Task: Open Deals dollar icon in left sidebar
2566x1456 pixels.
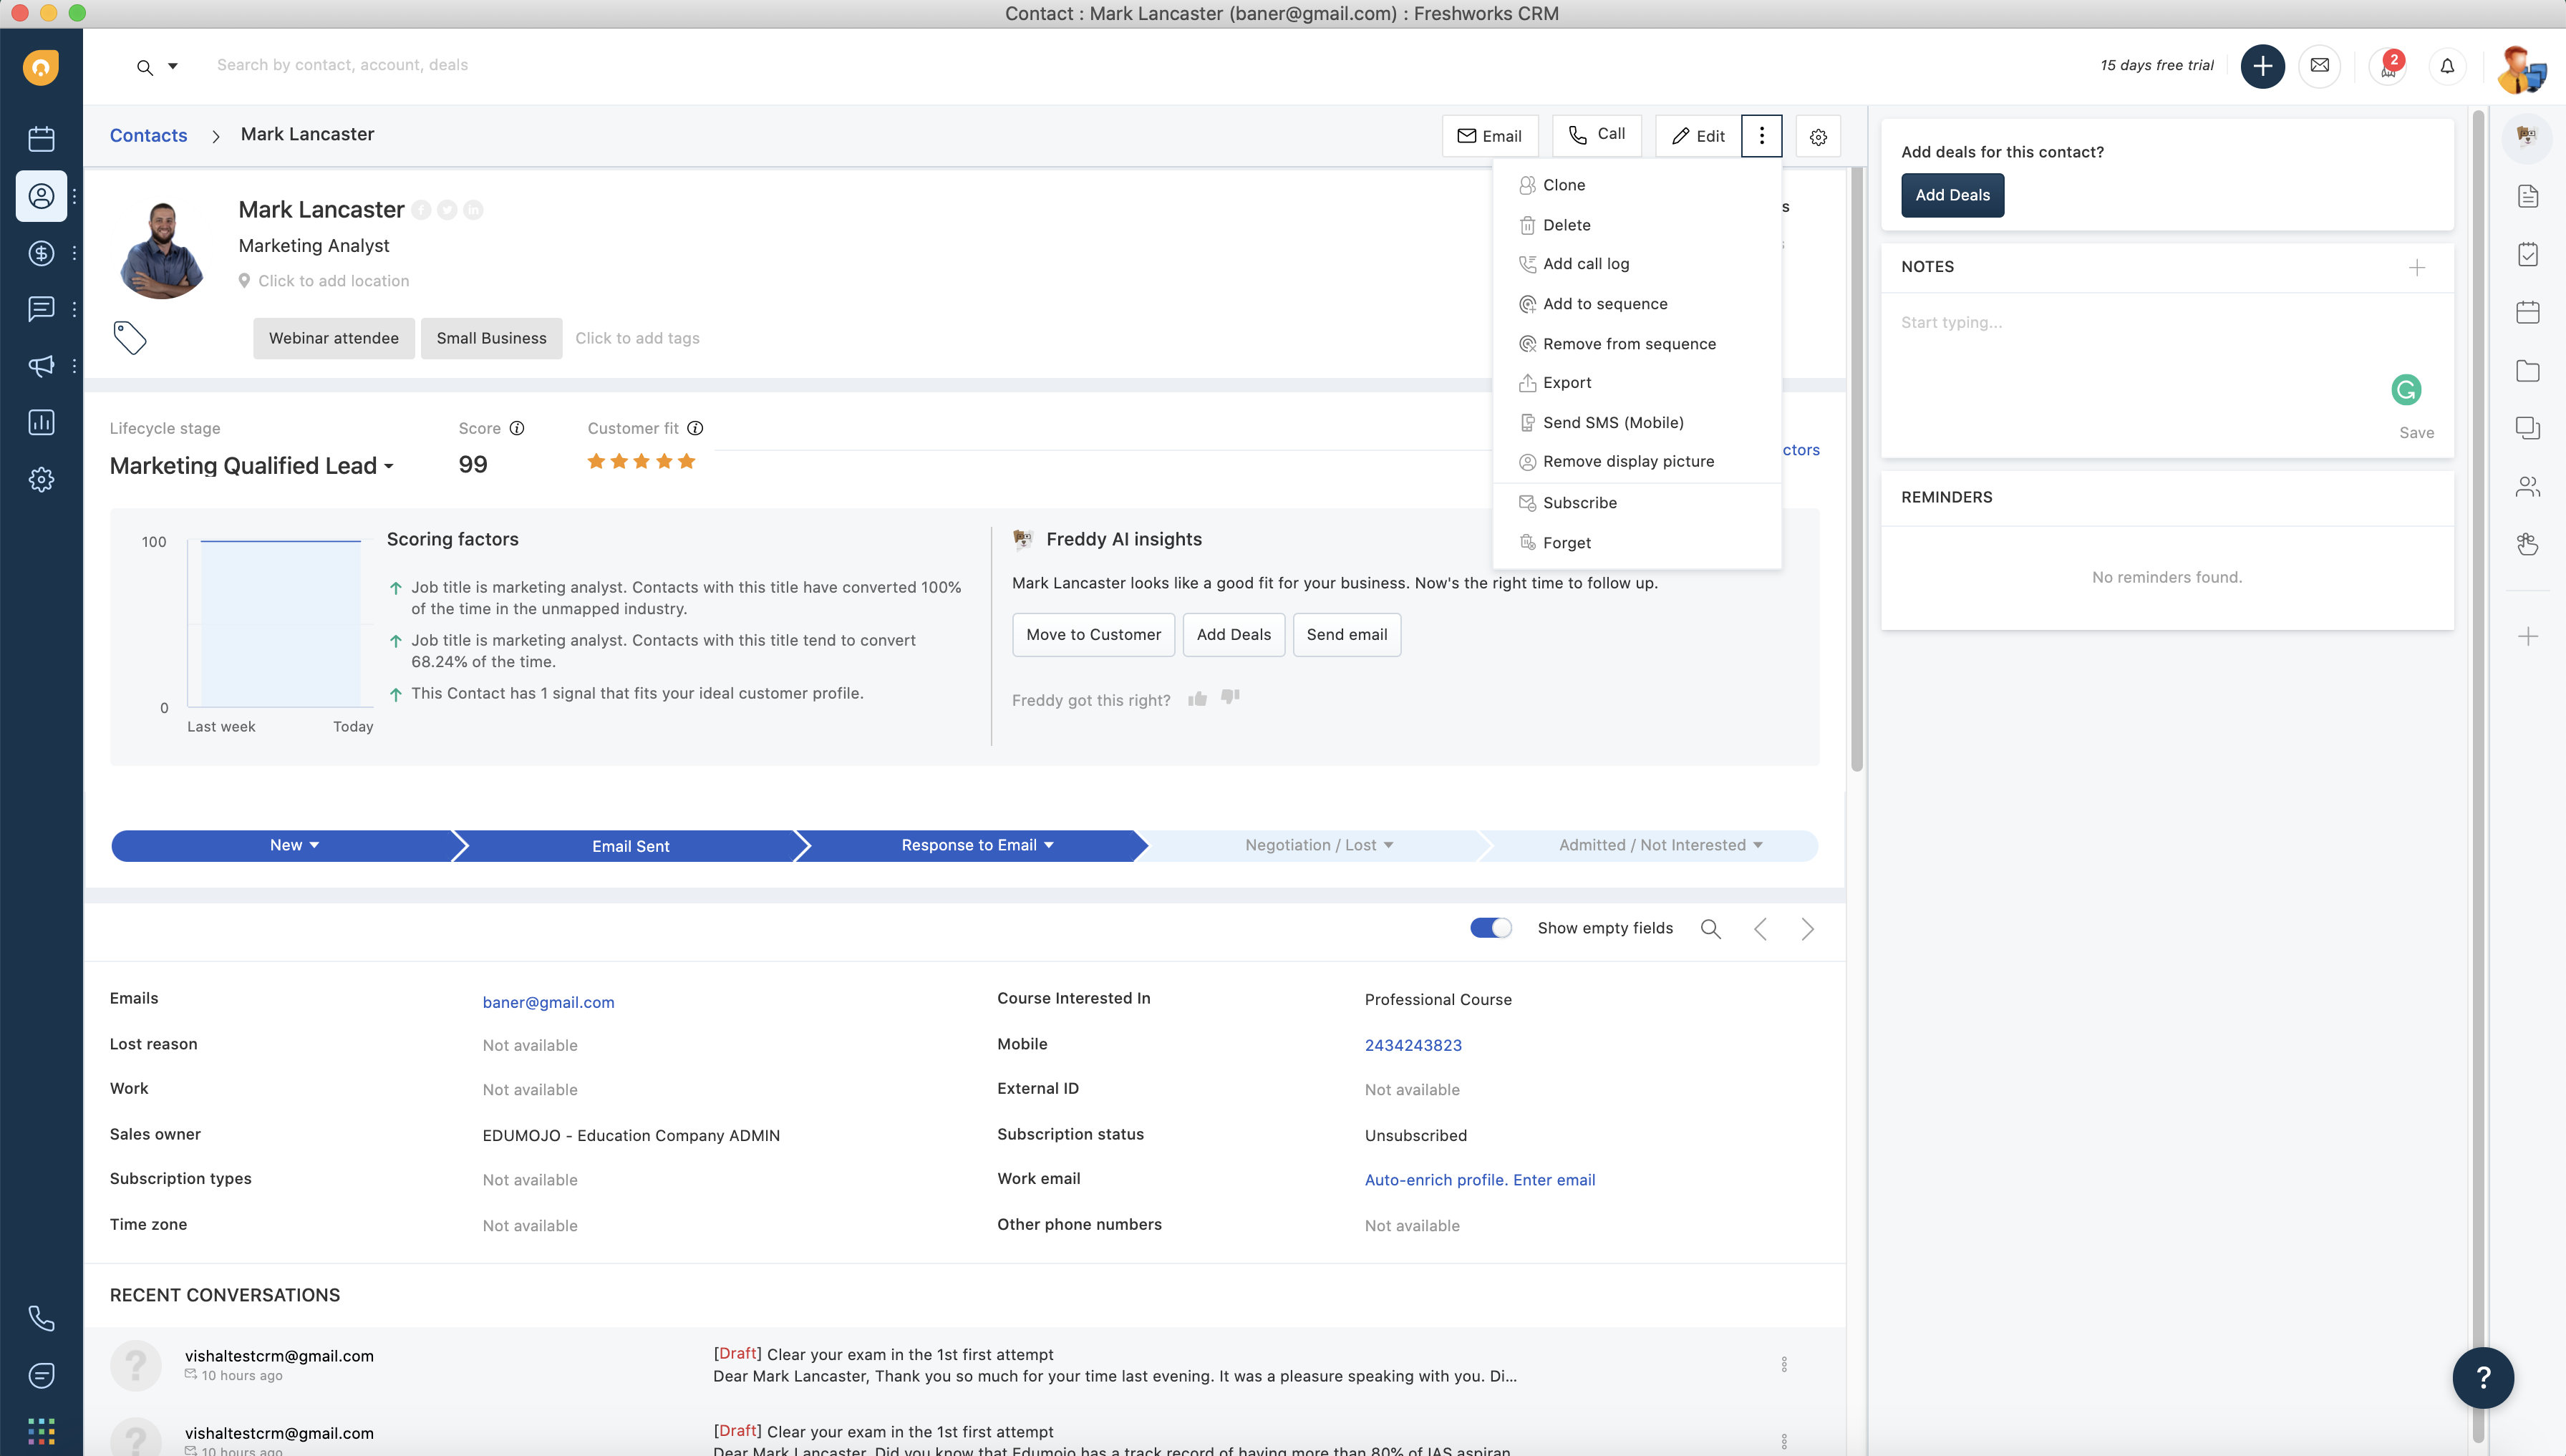Action: [x=41, y=253]
